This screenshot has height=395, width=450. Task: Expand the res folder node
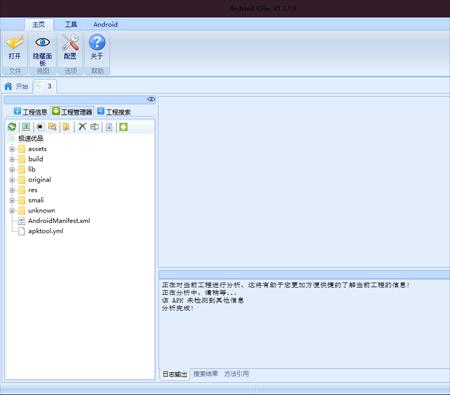[12, 190]
